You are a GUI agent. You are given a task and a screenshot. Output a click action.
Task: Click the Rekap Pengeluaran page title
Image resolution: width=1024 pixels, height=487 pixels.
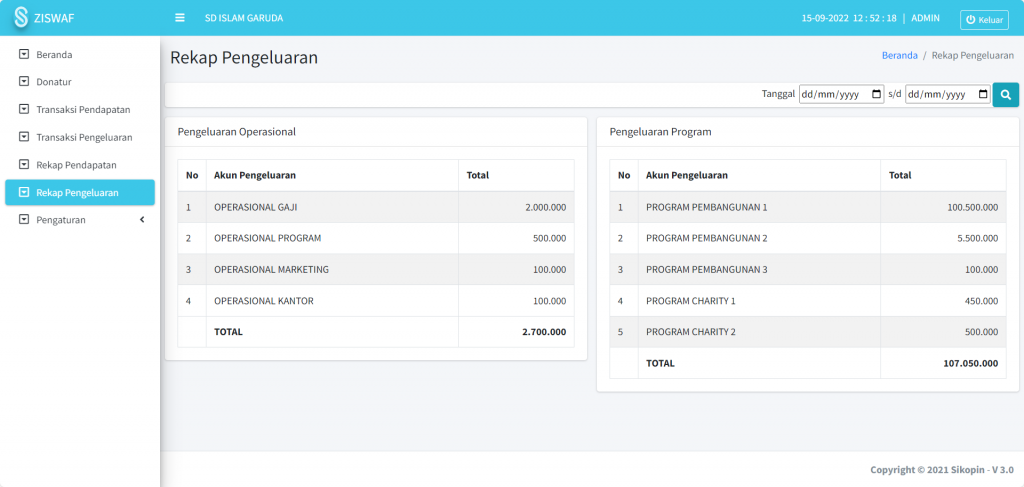(x=244, y=57)
